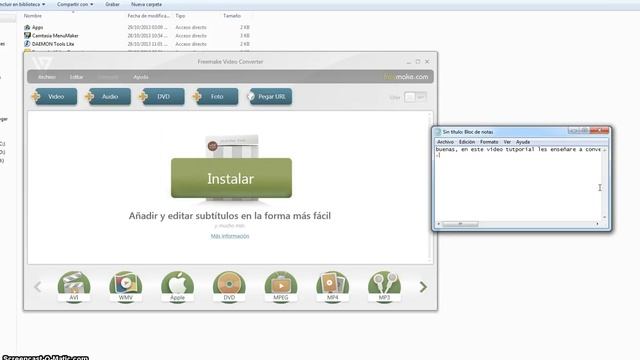The height and width of the screenshot is (360, 640).
Task: Add audio files with the Audio button
Action: tap(108, 97)
